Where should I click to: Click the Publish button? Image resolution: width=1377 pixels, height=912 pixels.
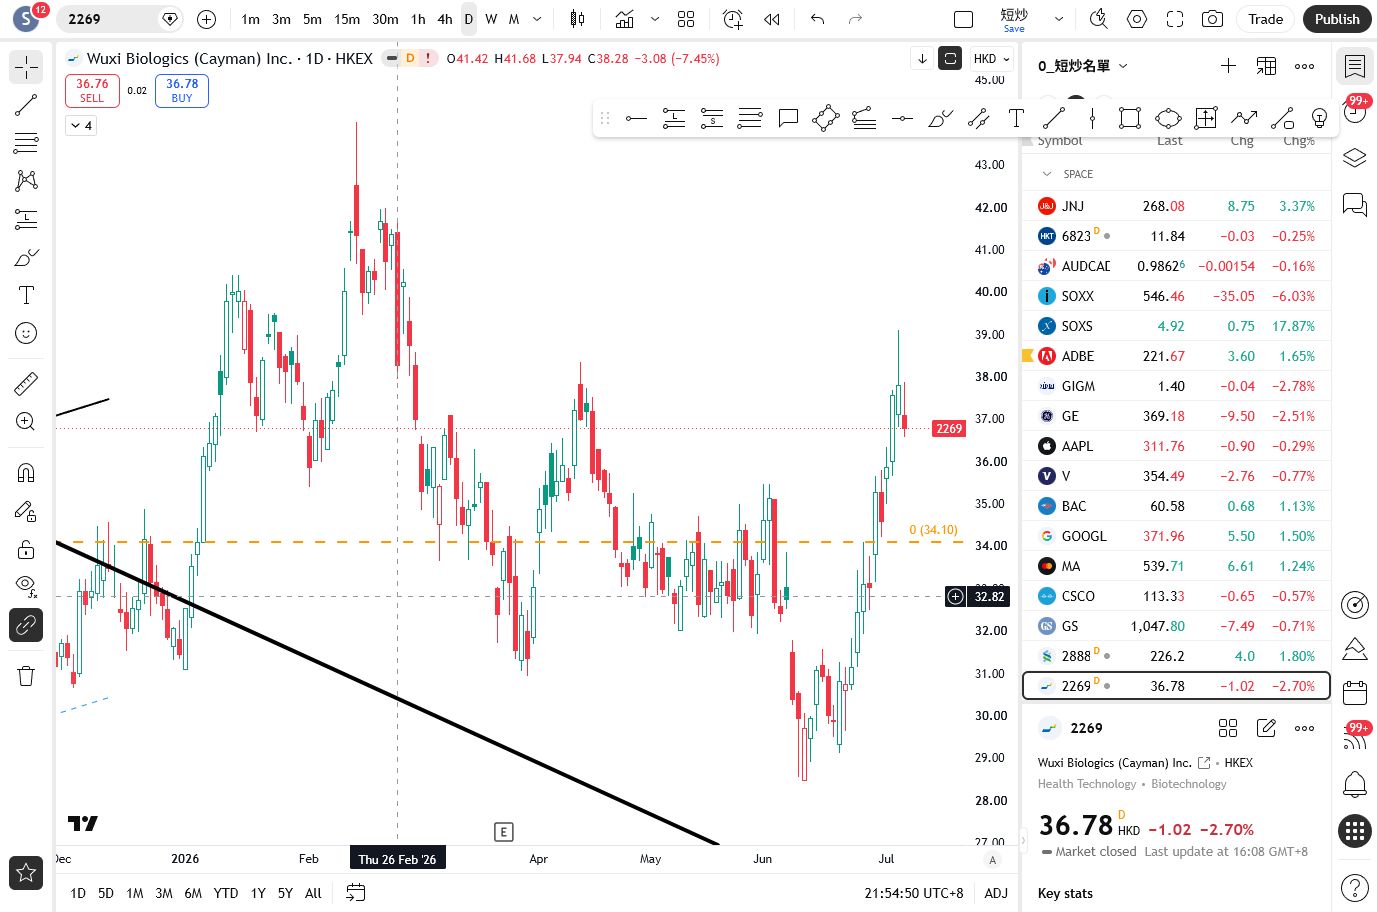[1337, 19]
